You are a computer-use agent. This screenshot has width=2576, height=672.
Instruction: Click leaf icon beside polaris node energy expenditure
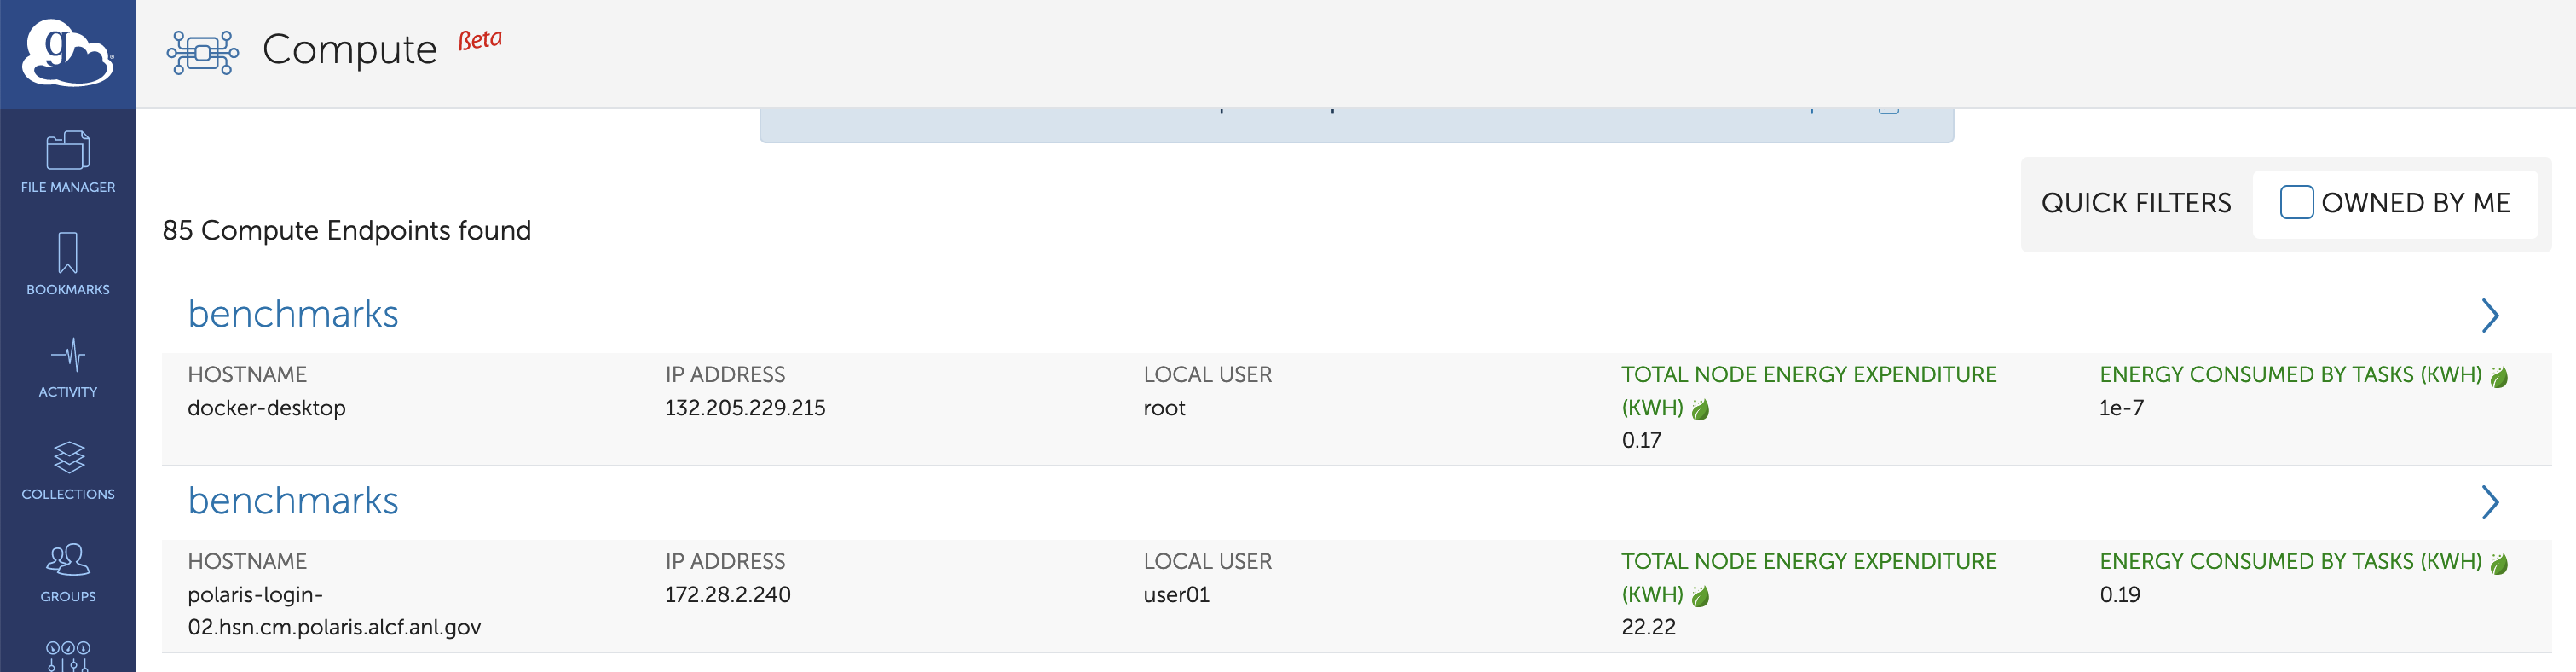[1700, 596]
